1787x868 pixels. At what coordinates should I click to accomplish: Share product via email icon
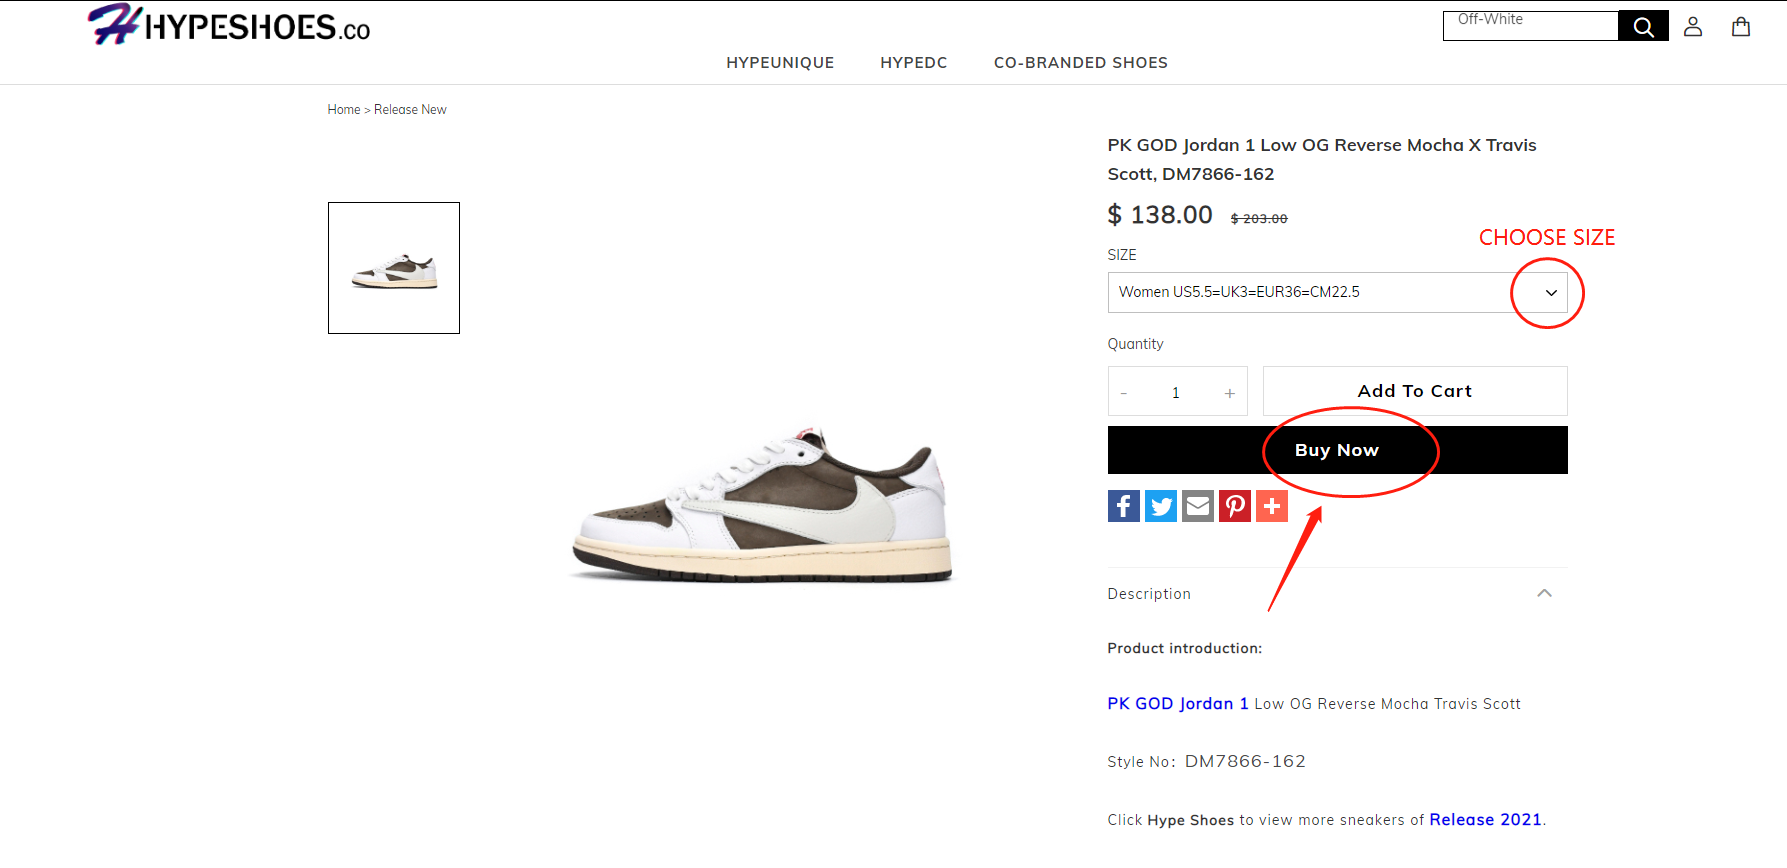1198,506
